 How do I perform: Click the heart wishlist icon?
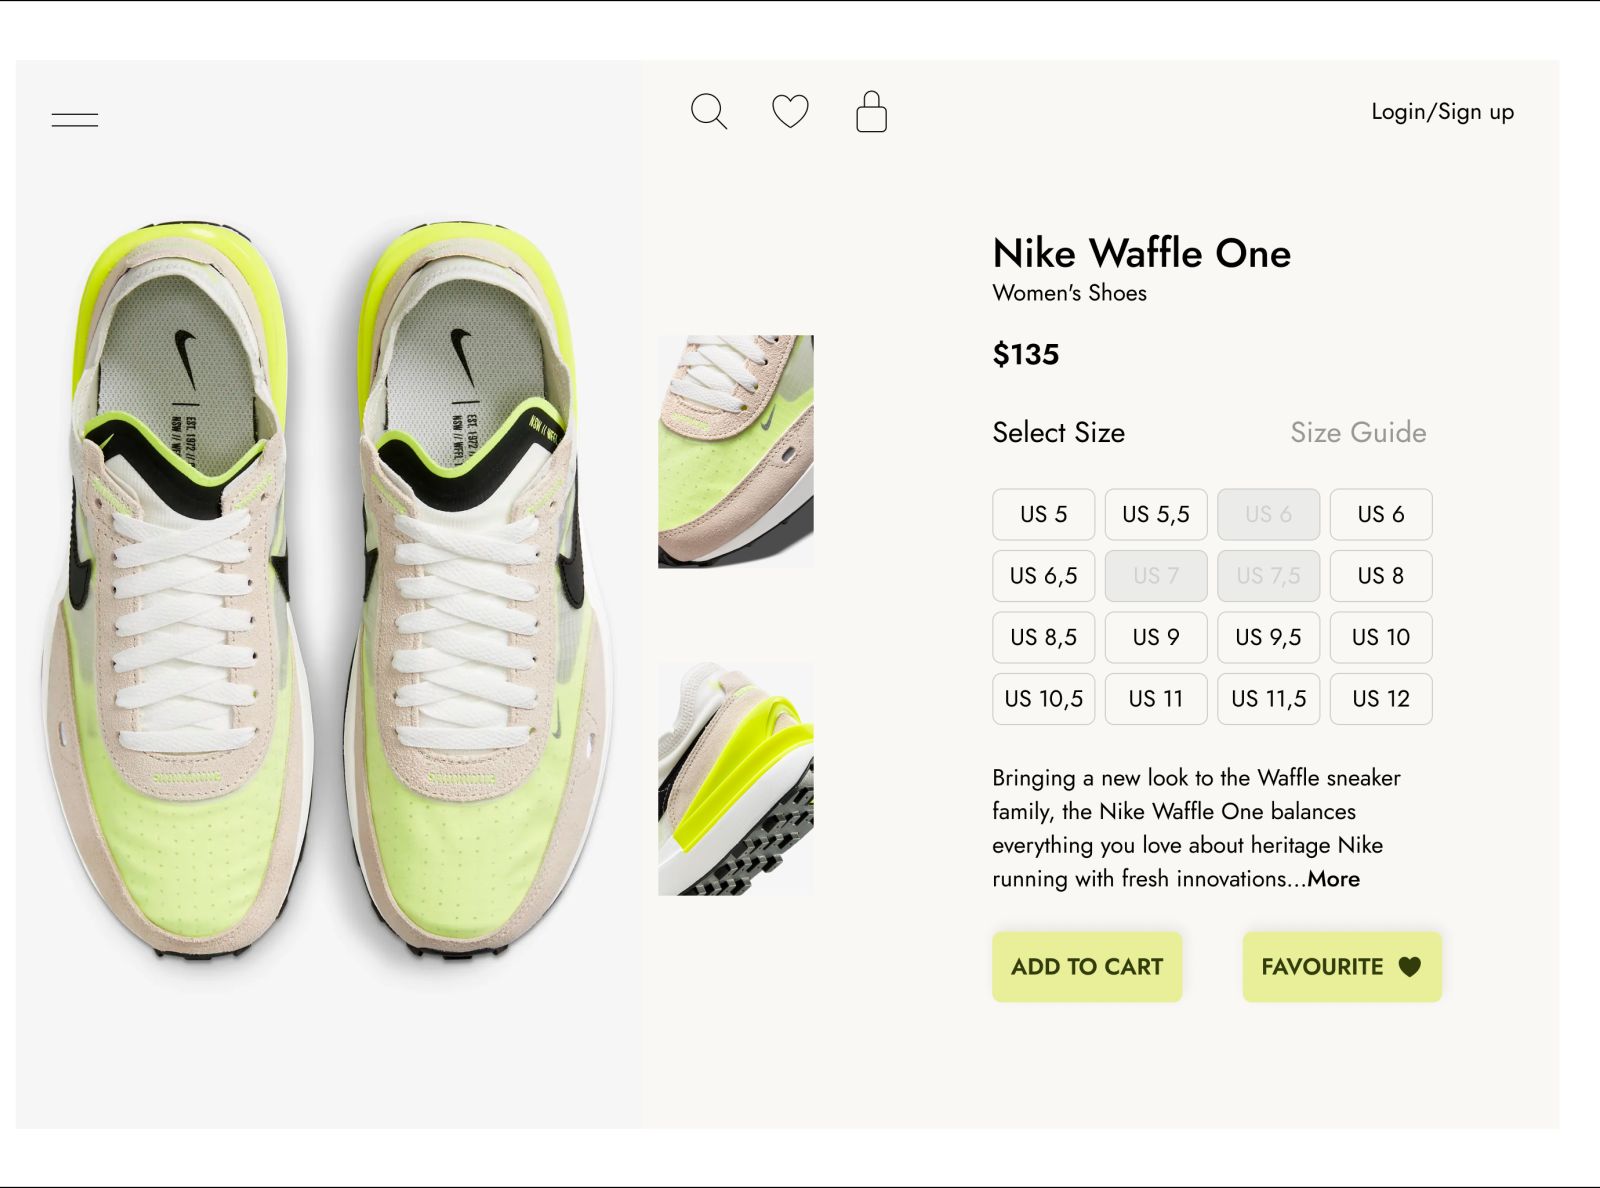tap(790, 112)
